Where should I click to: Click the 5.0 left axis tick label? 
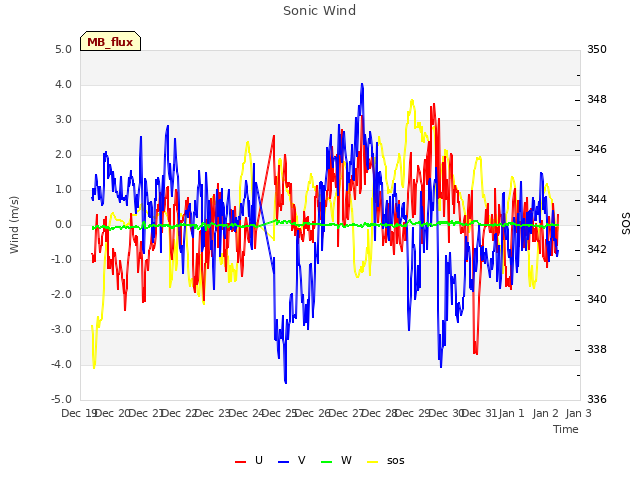[63, 49]
